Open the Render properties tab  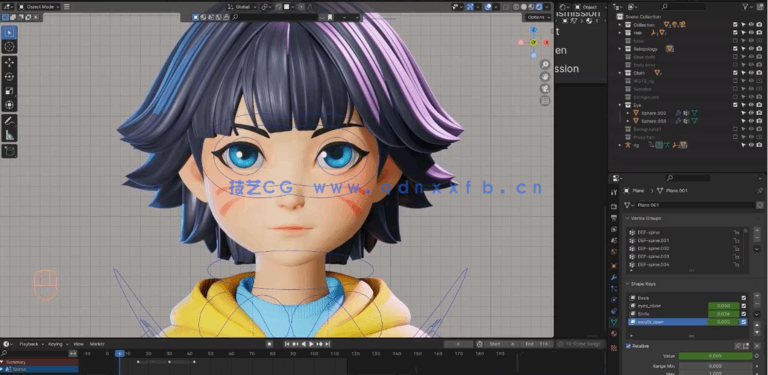(614, 206)
